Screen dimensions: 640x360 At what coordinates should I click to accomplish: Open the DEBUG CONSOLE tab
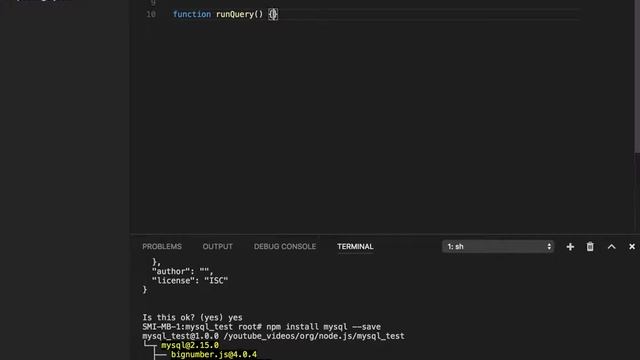click(285, 247)
